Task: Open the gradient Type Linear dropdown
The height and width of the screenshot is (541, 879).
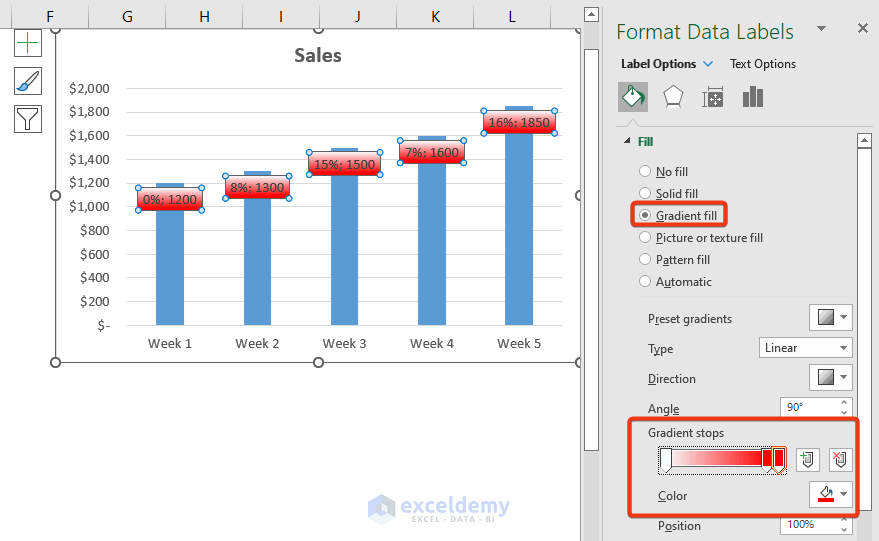Action: click(806, 348)
